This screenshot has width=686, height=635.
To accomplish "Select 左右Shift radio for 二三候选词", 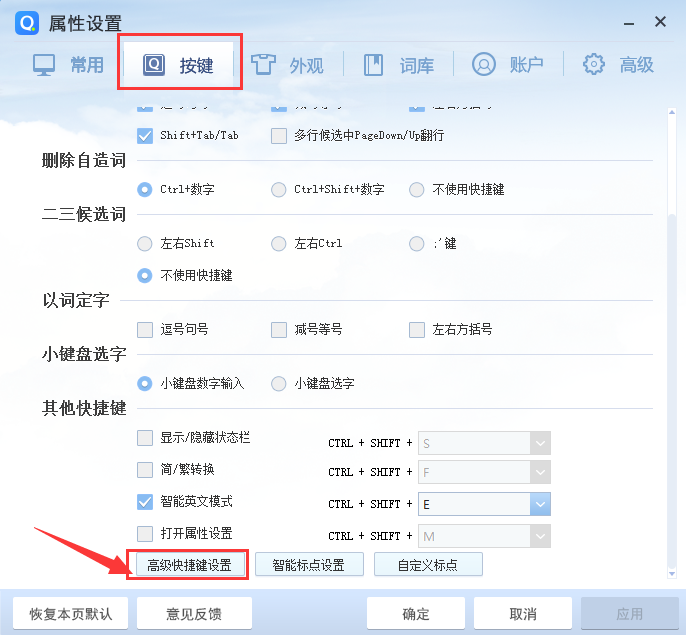I will [145, 243].
